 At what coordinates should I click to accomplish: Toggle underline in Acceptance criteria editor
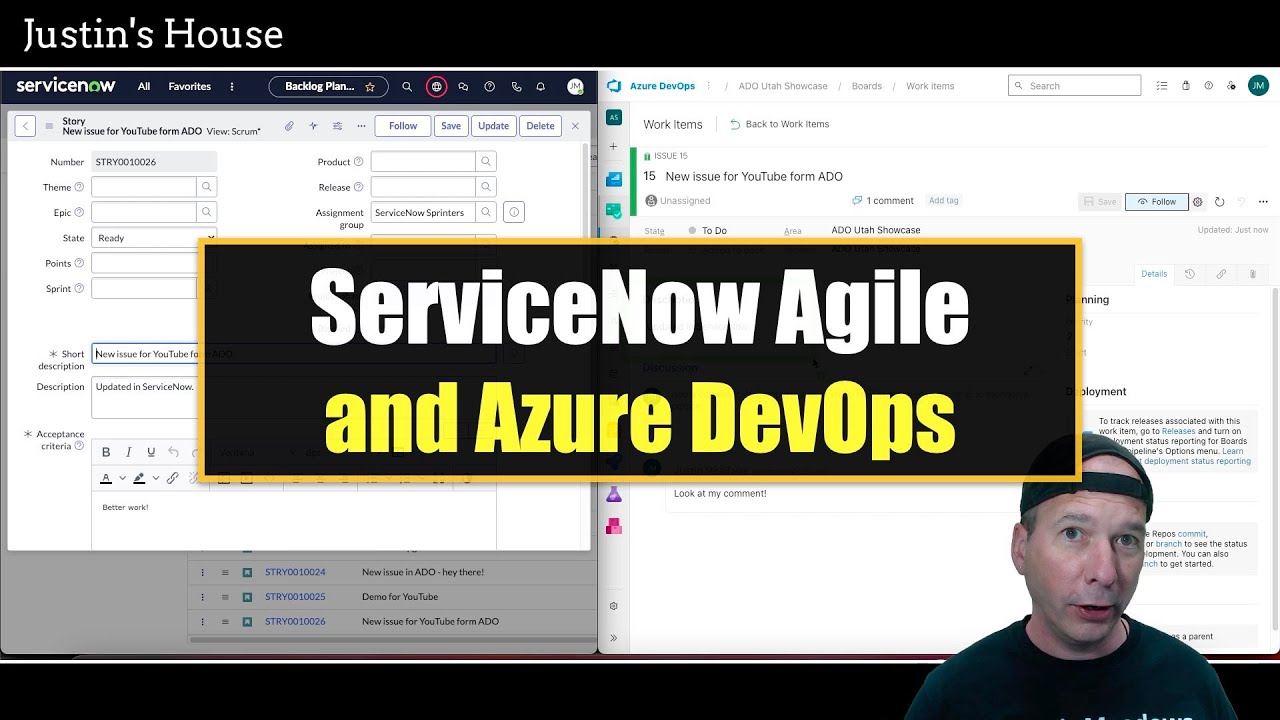151,452
